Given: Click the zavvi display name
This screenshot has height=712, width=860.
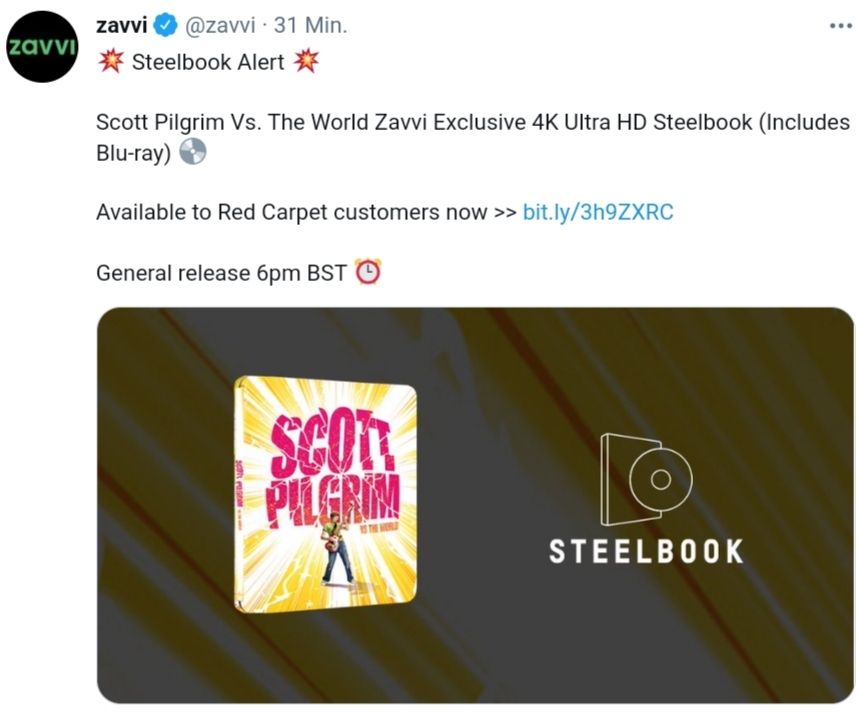Looking at the screenshot, I should (122, 25).
